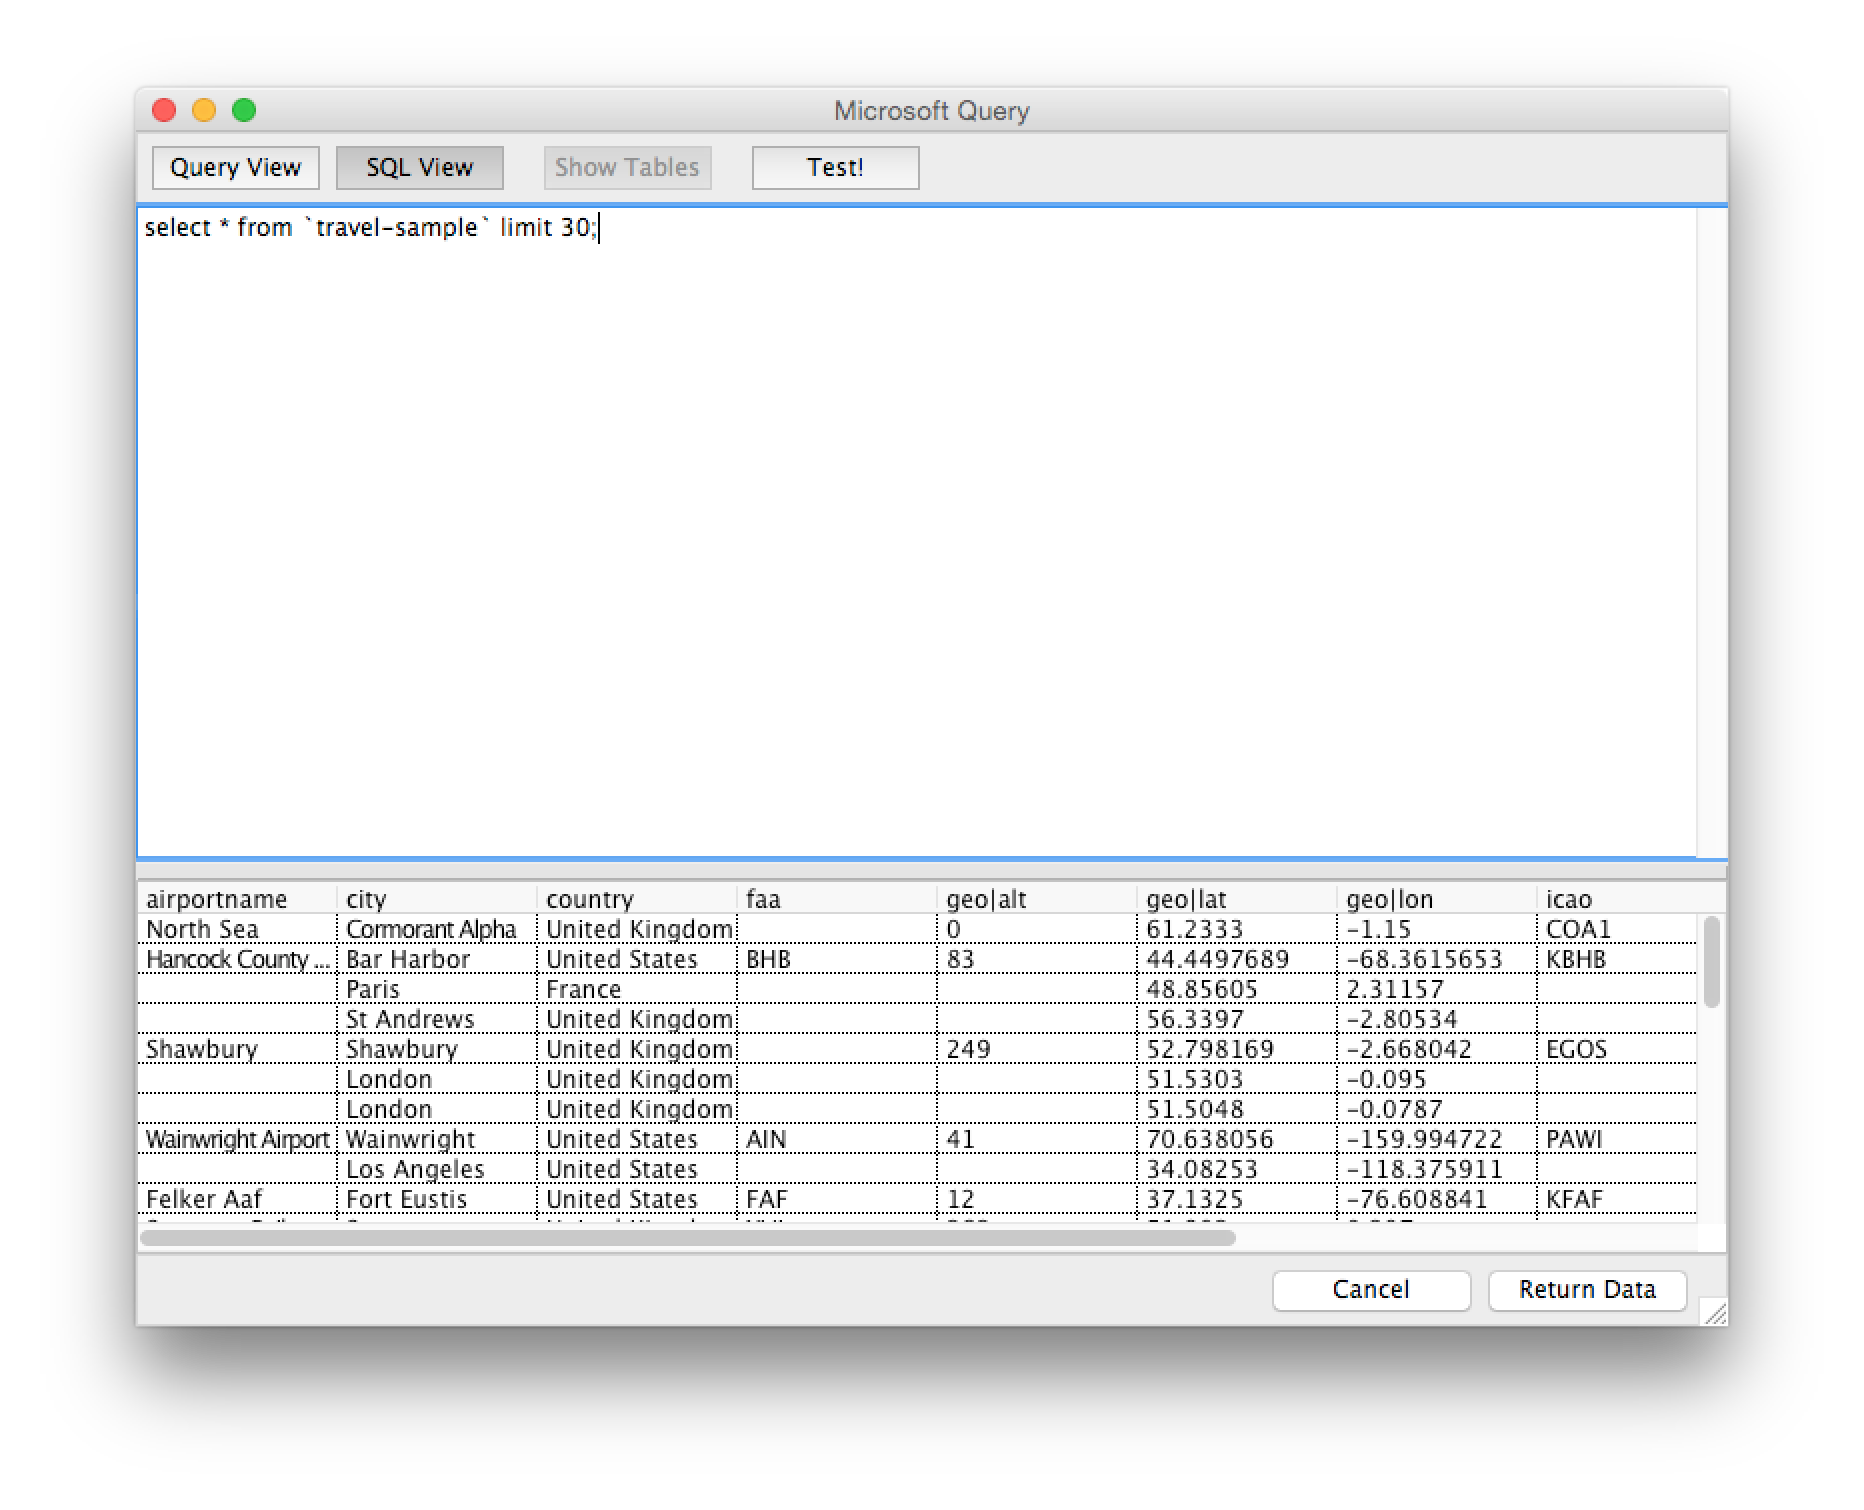Select the AIN faa cell
Viewport: 1864px width, 1510px height.
click(x=837, y=1139)
